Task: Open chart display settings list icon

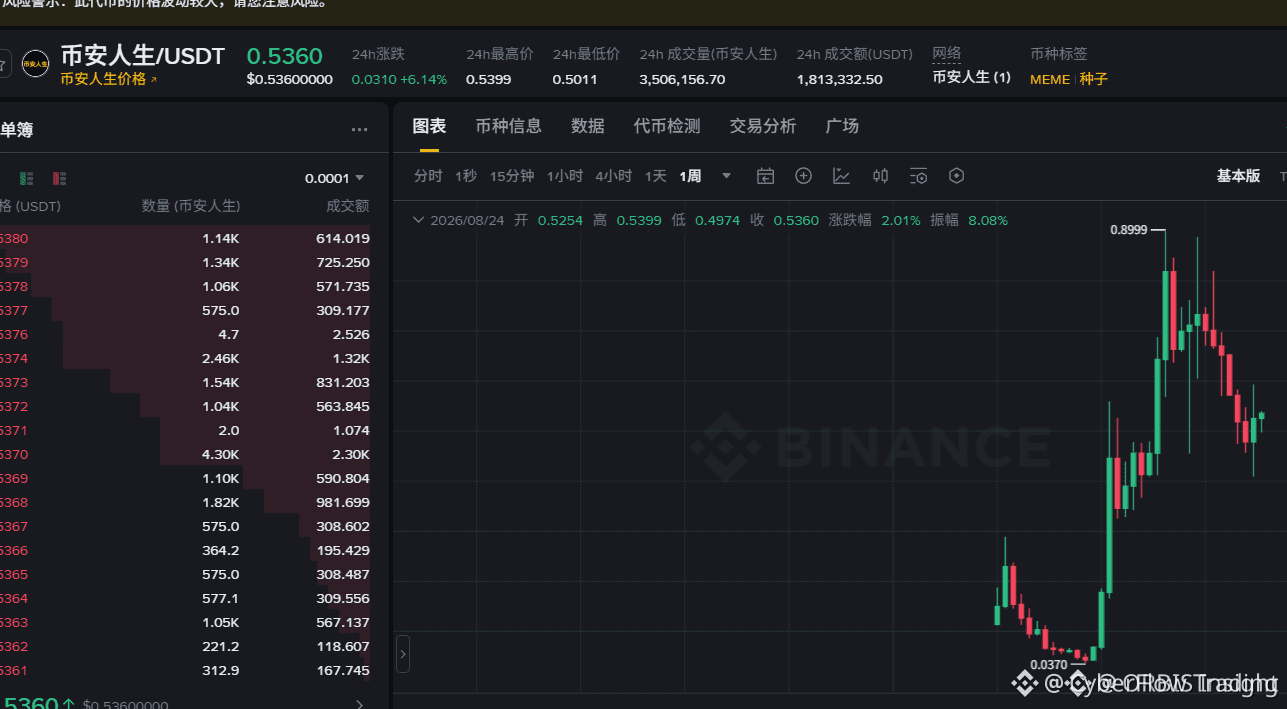Action: tap(918, 176)
